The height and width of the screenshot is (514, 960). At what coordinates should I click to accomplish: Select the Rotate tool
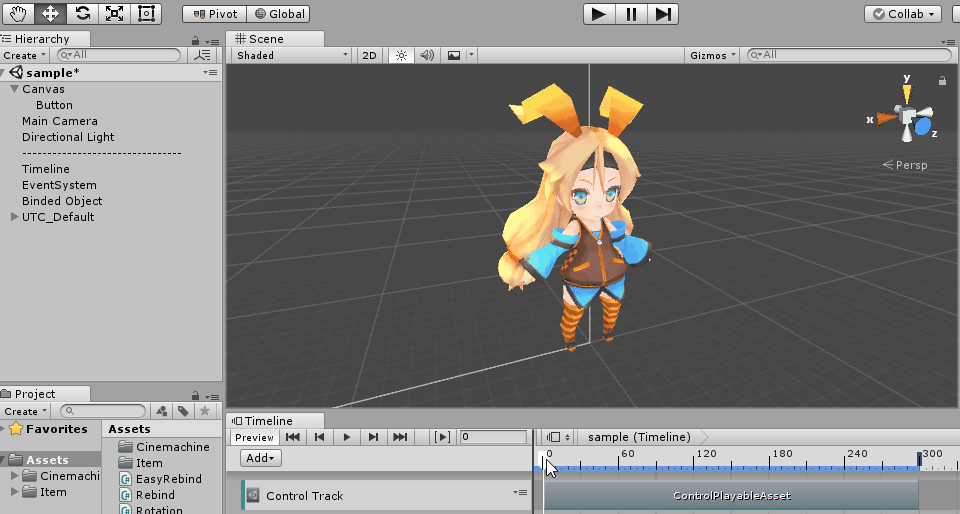coord(82,13)
